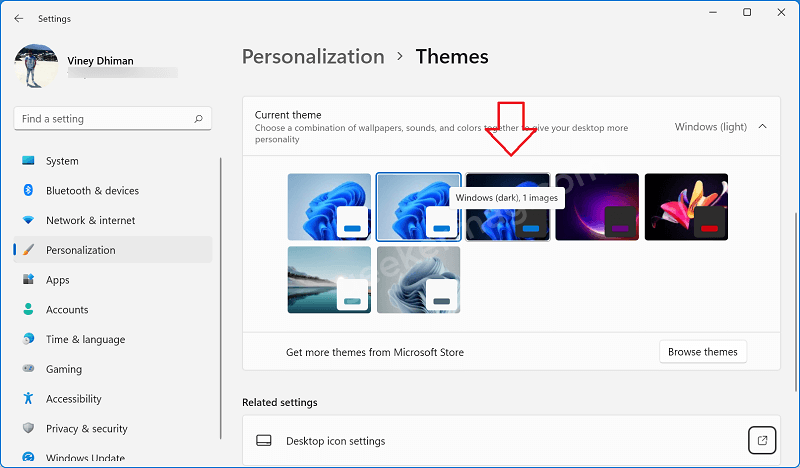The height and width of the screenshot is (468, 800).
Task: Click the Privacy shield icon
Action: (x=28, y=428)
